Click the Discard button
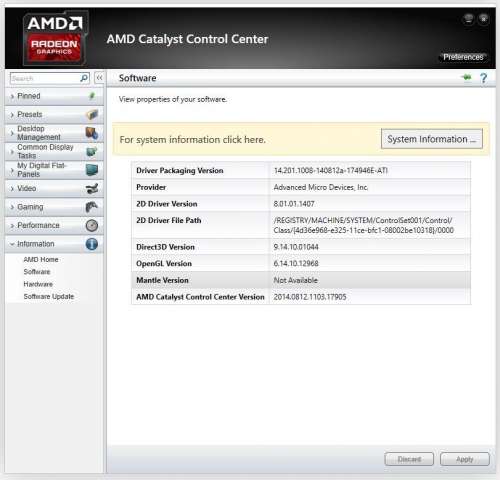 409,459
